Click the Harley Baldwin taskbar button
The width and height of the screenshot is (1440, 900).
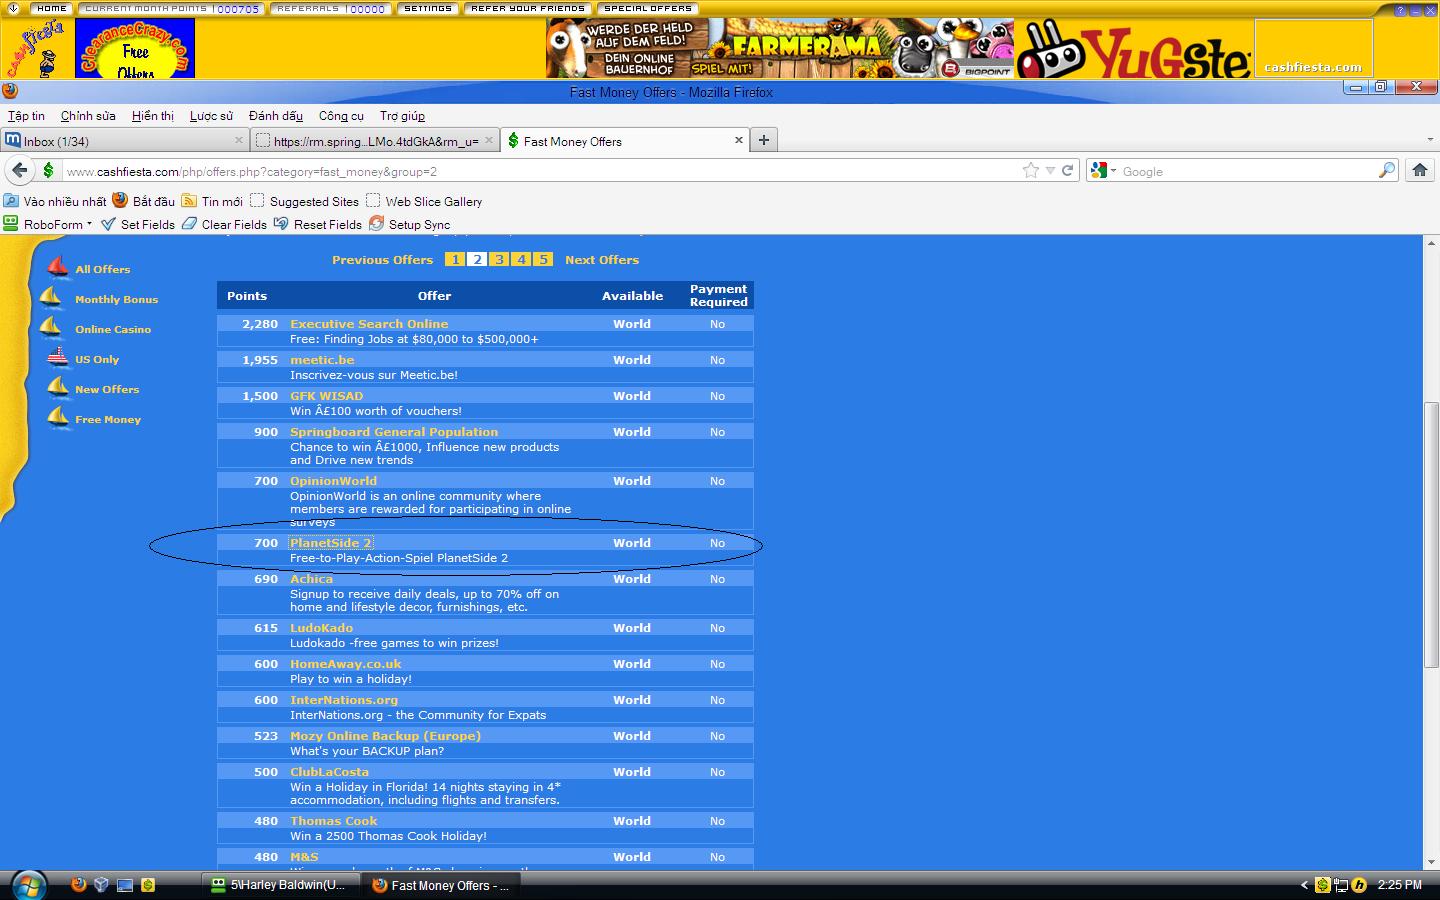click(x=279, y=885)
